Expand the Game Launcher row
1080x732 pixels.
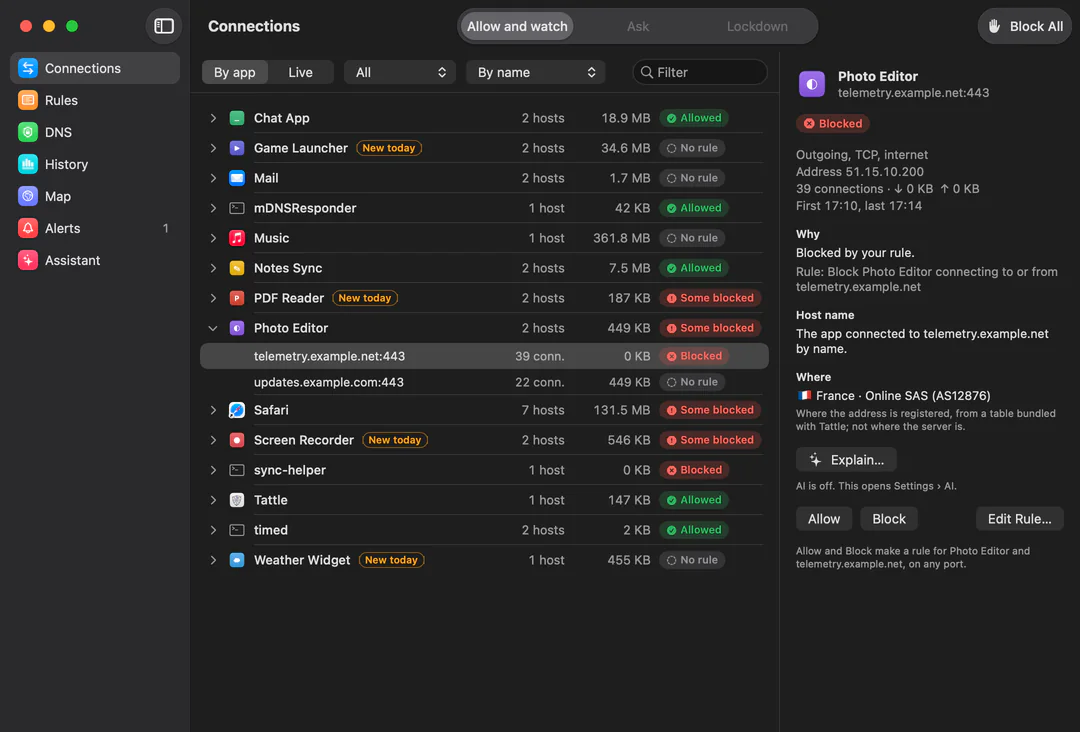[x=213, y=148]
